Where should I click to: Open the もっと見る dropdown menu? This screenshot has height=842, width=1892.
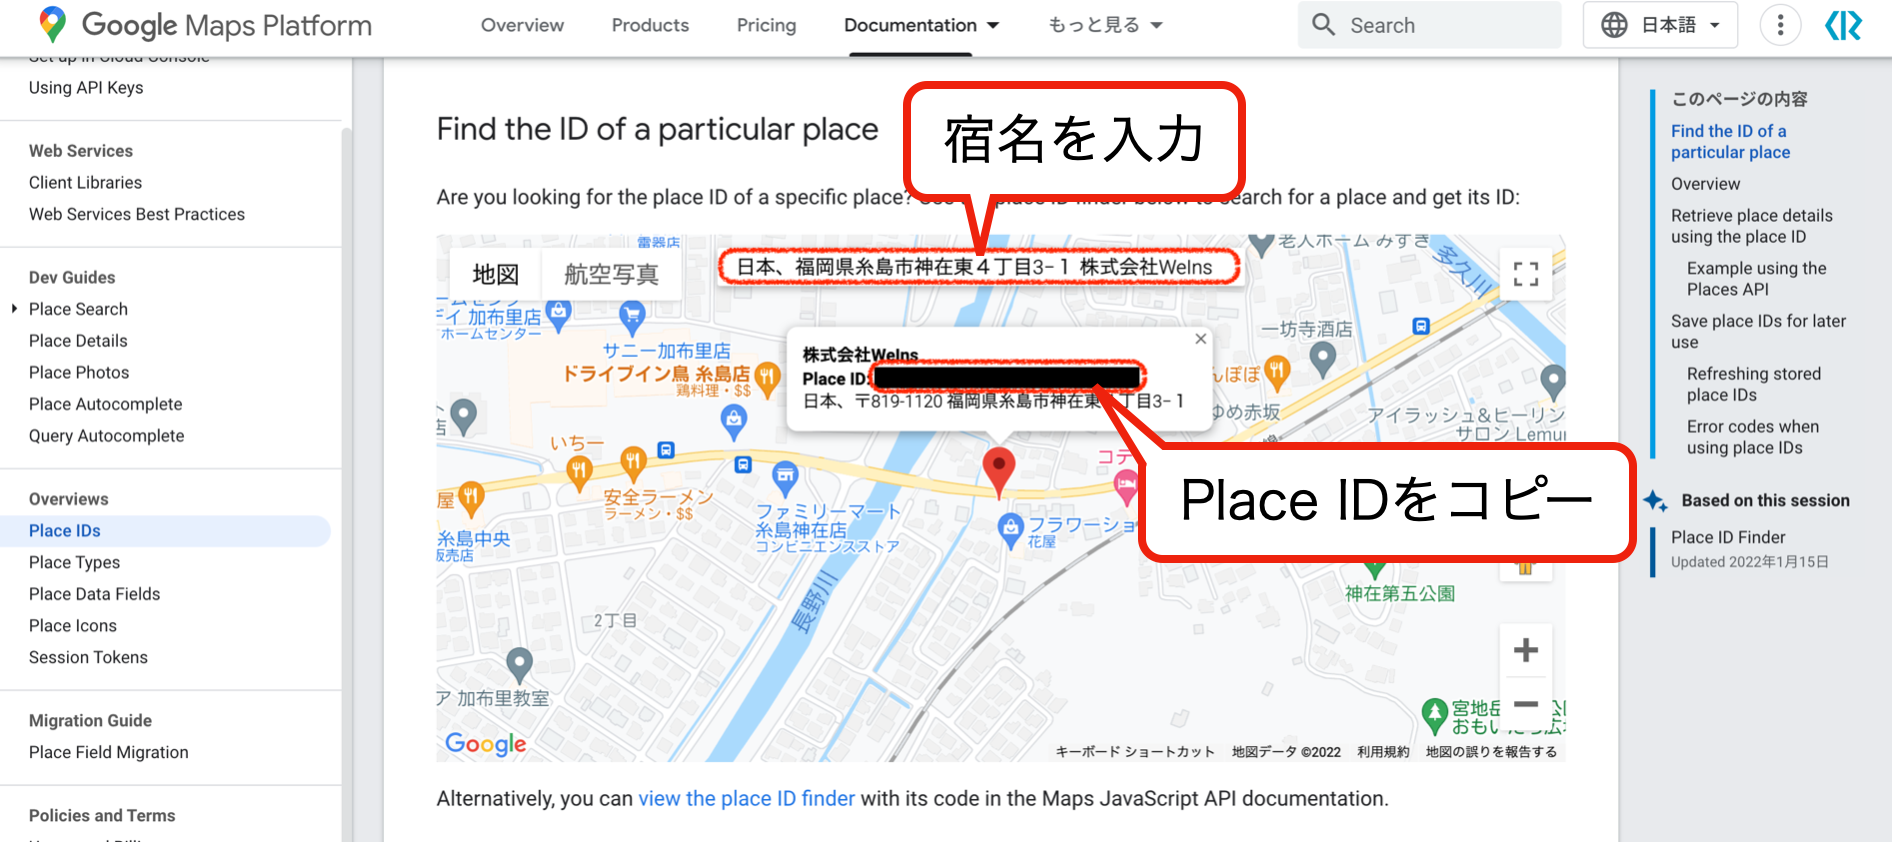(1105, 25)
